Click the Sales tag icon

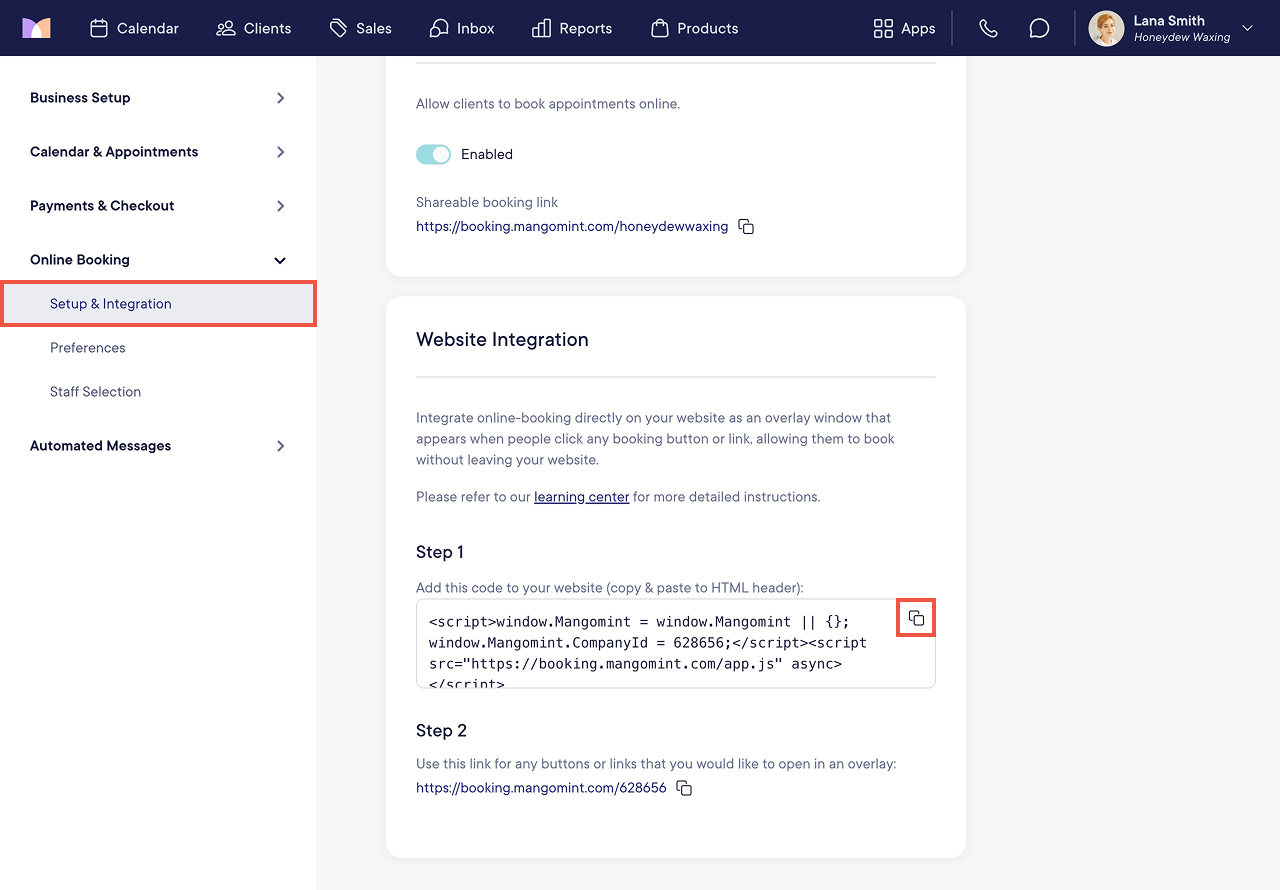339,28
